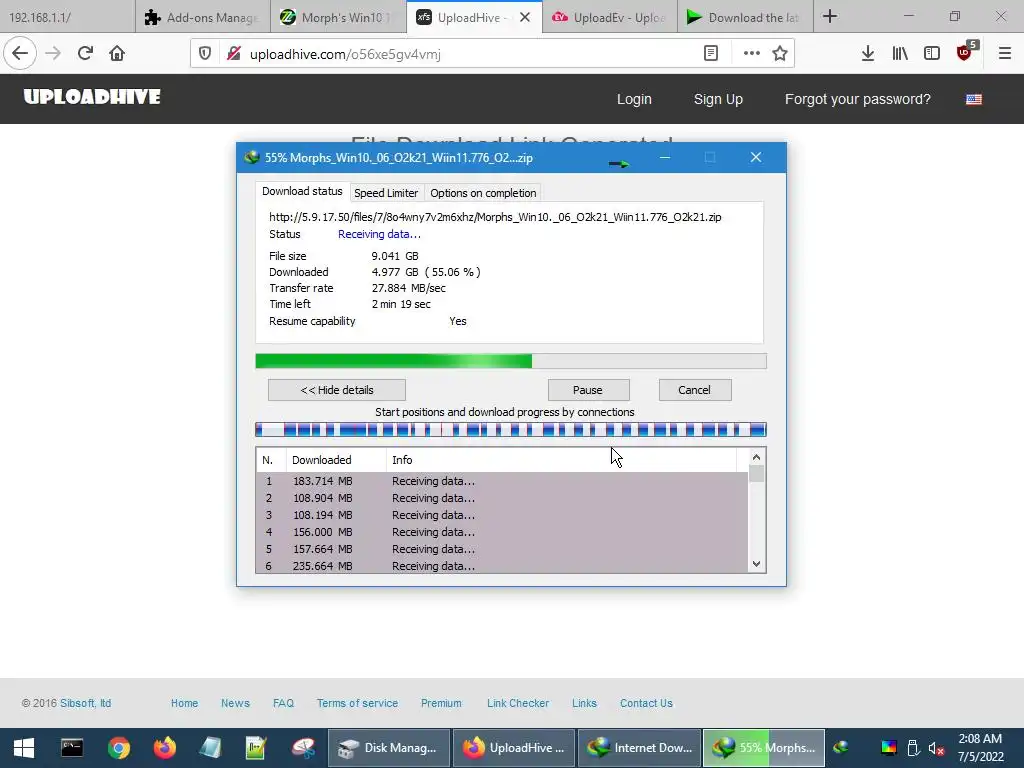Open the paint palette taskbar icon

pyautogui.click(x=303, y=748)
